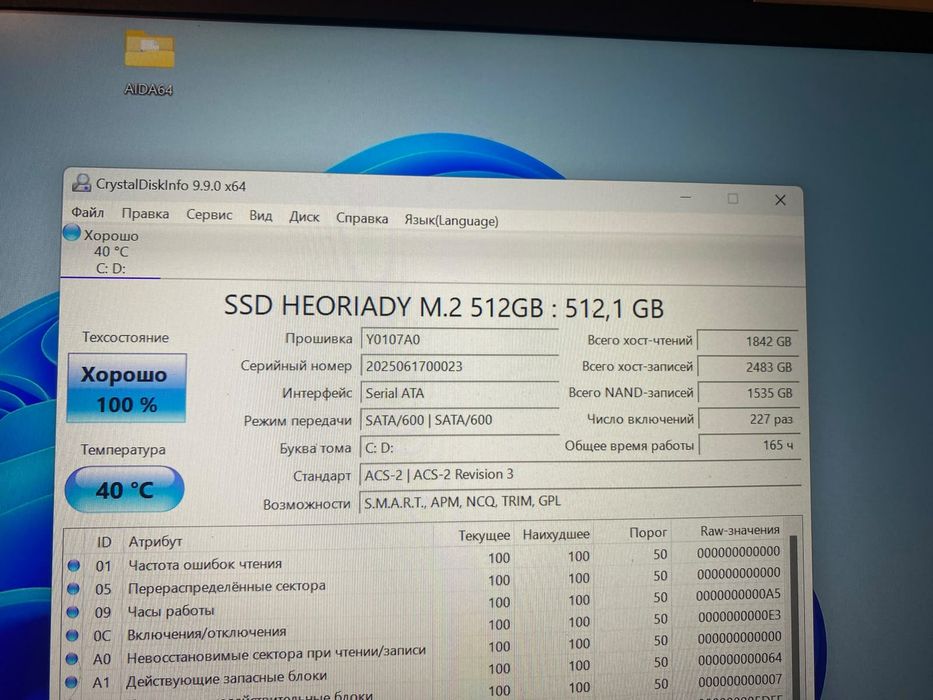Click the disk title SSD HEORIADY M.2 512GB
The height and width of the screenshot is (700, 933).
point(384,306)
